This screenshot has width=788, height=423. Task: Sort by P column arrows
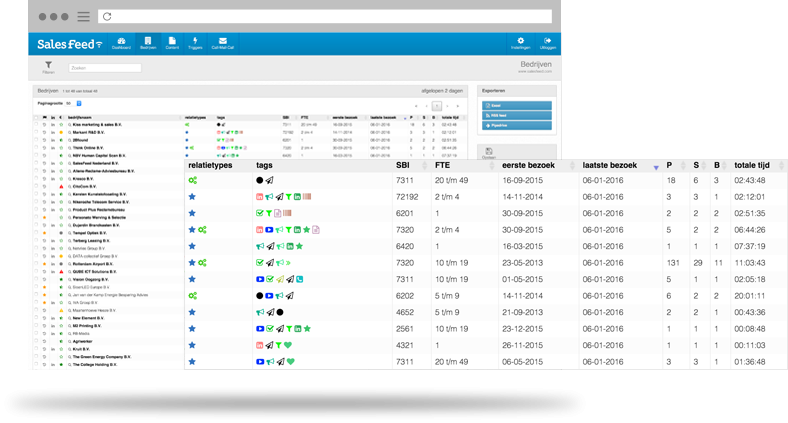tap(682, 166)
